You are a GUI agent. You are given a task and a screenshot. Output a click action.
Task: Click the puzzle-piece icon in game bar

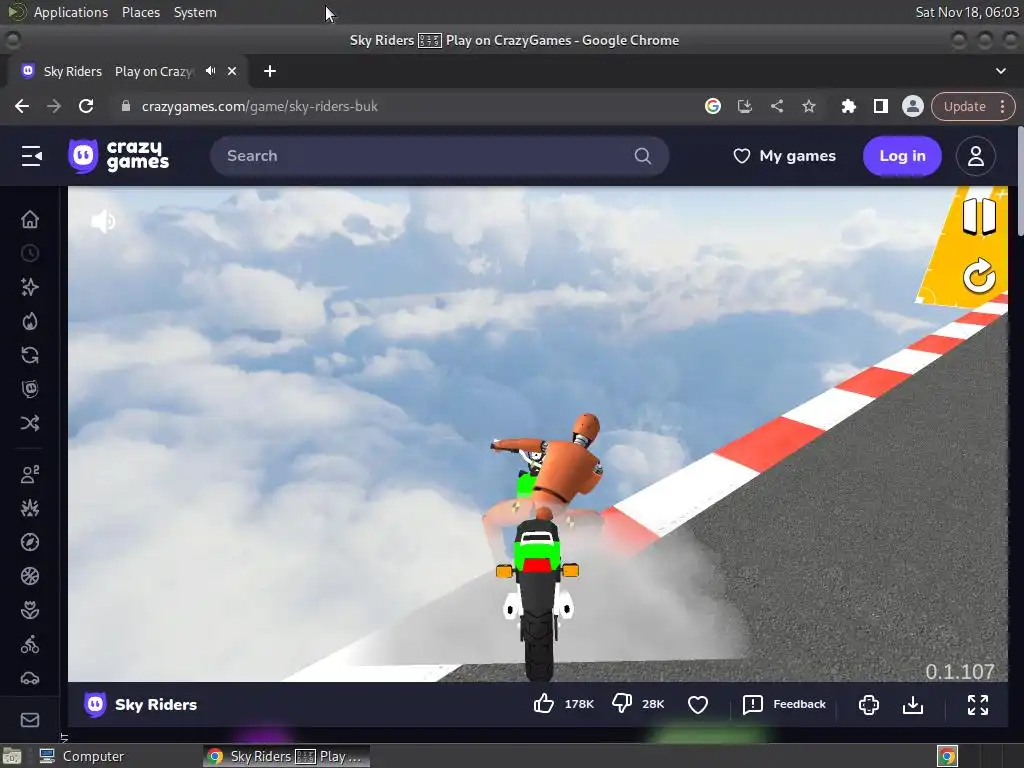[x=869, y=705]
